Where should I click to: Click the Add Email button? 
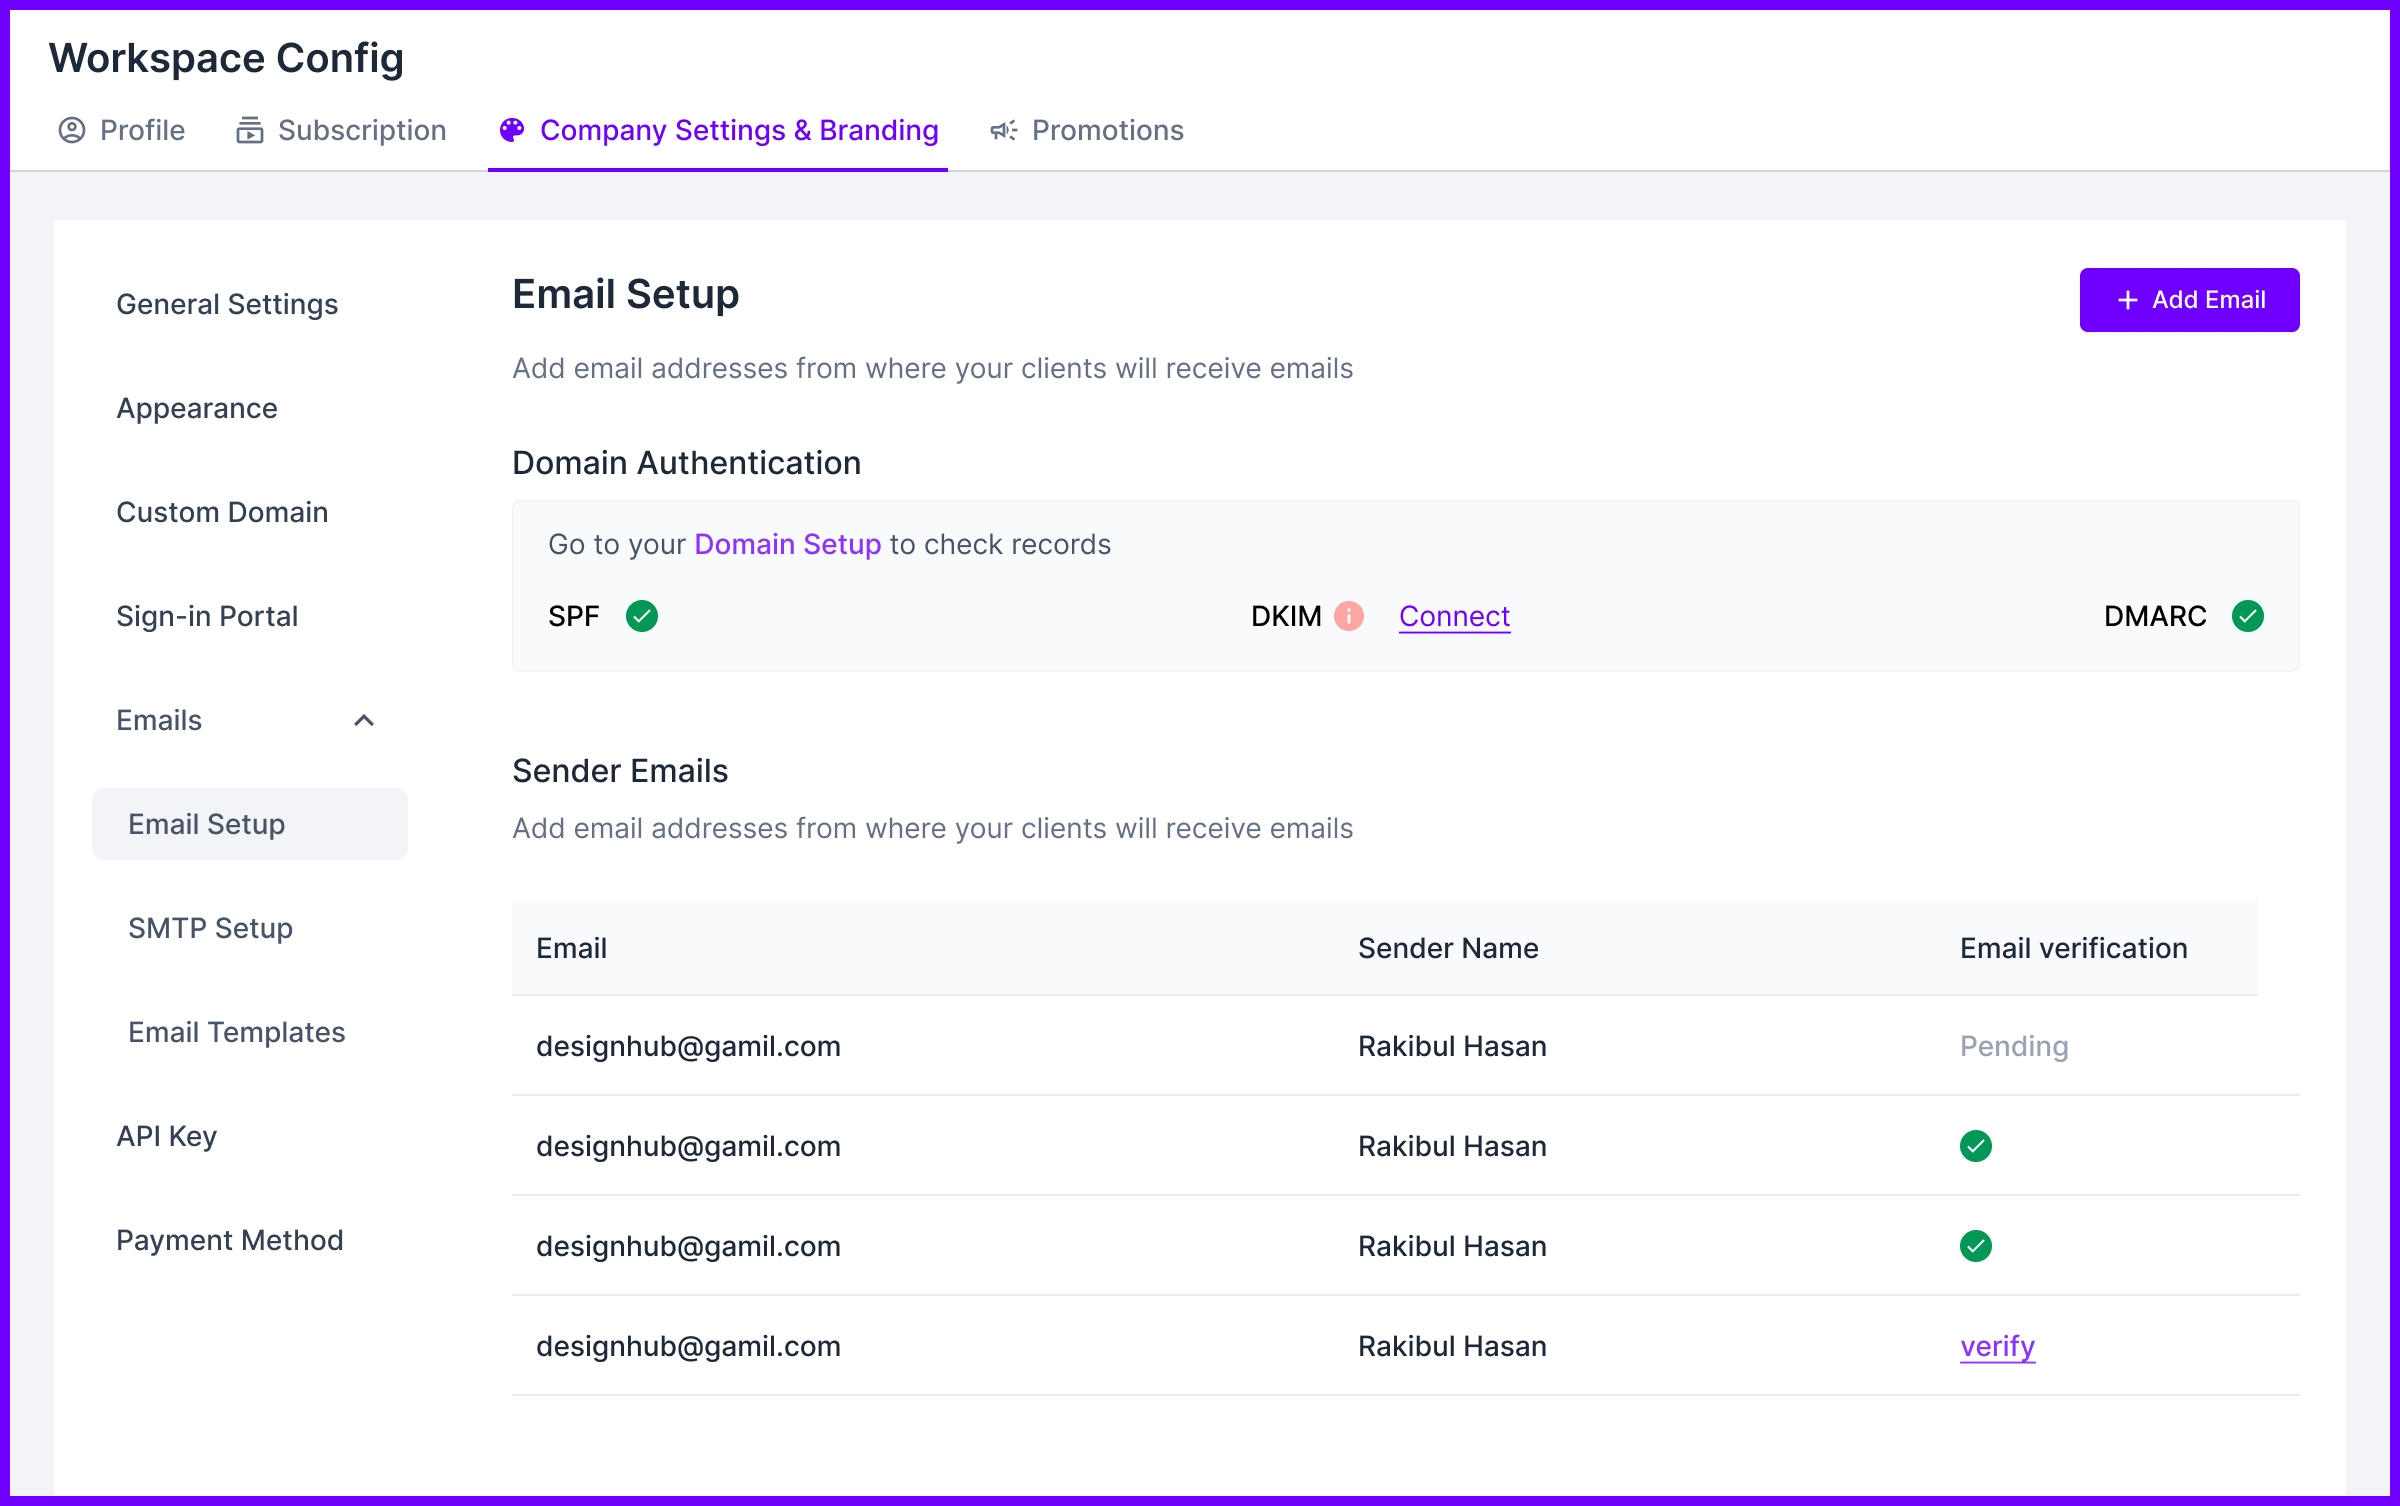[x=2189, y=299]
